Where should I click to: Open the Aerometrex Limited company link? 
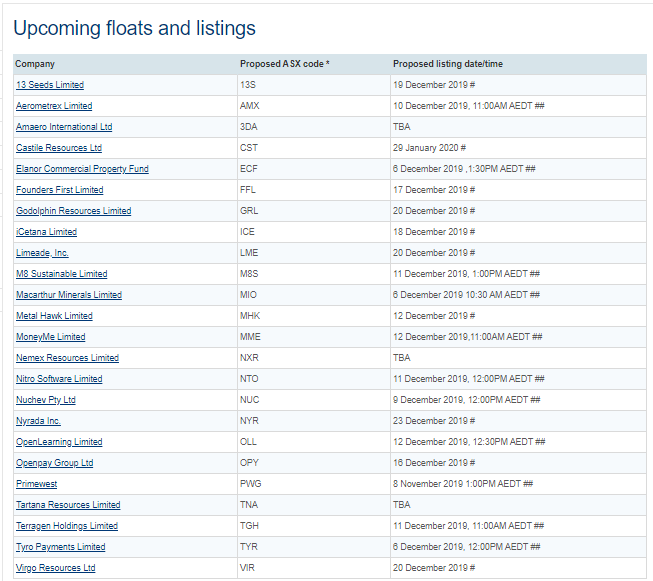[54, 106]
